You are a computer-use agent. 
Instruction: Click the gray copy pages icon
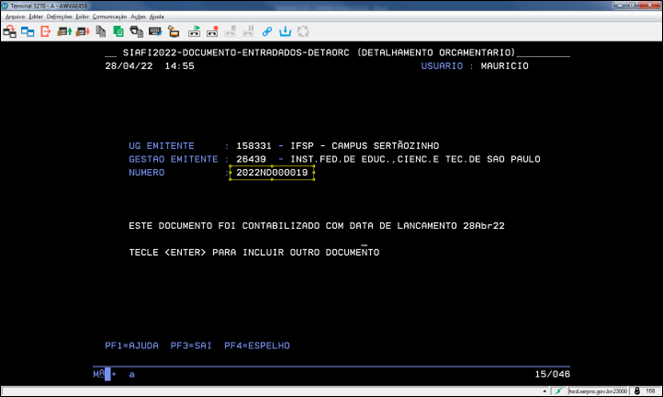[101, 31]
